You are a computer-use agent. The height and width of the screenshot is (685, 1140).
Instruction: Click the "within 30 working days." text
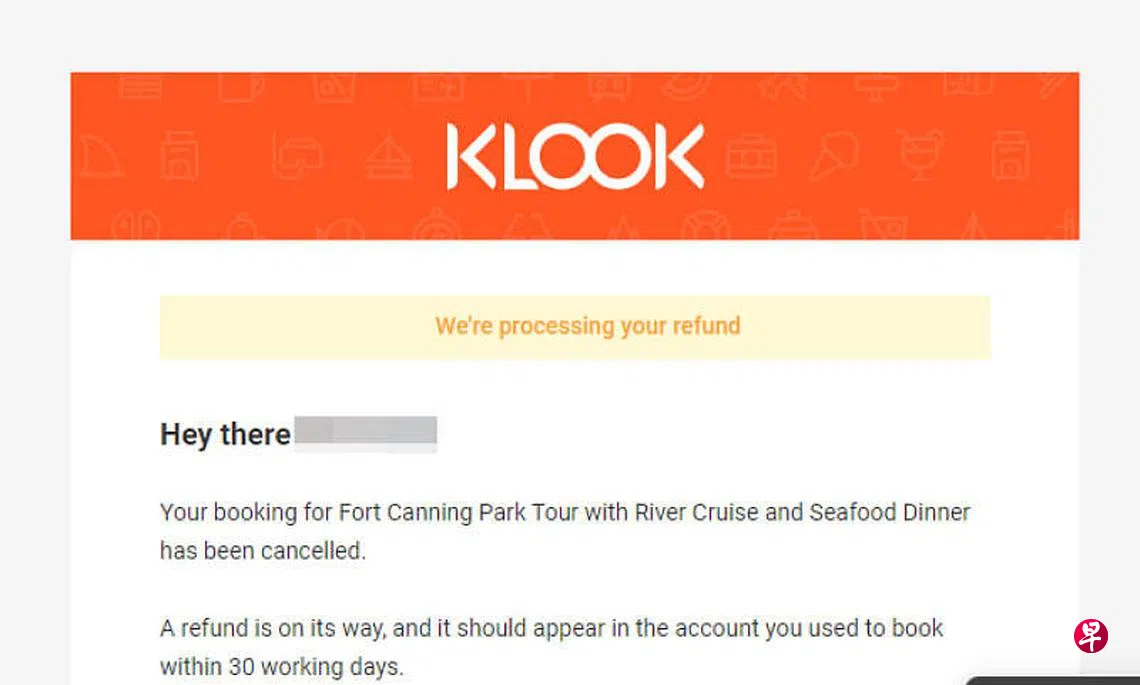pos(281,666)
